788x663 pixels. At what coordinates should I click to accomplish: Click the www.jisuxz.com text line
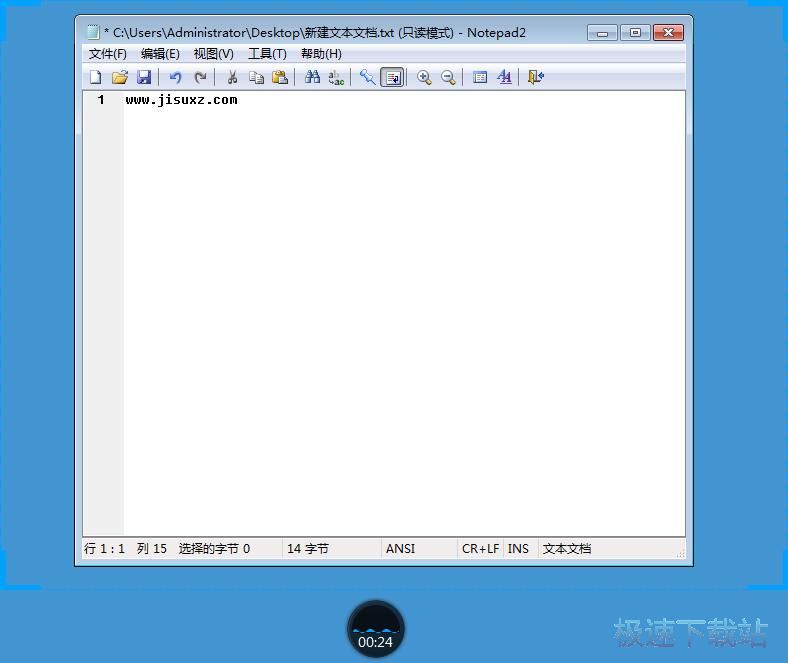181,100
